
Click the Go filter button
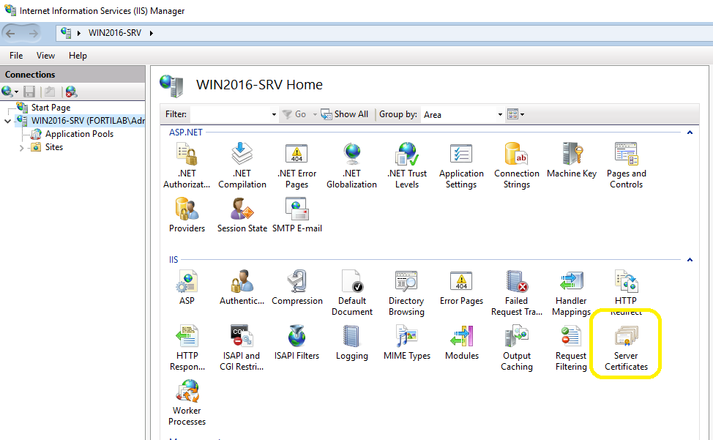294,114
